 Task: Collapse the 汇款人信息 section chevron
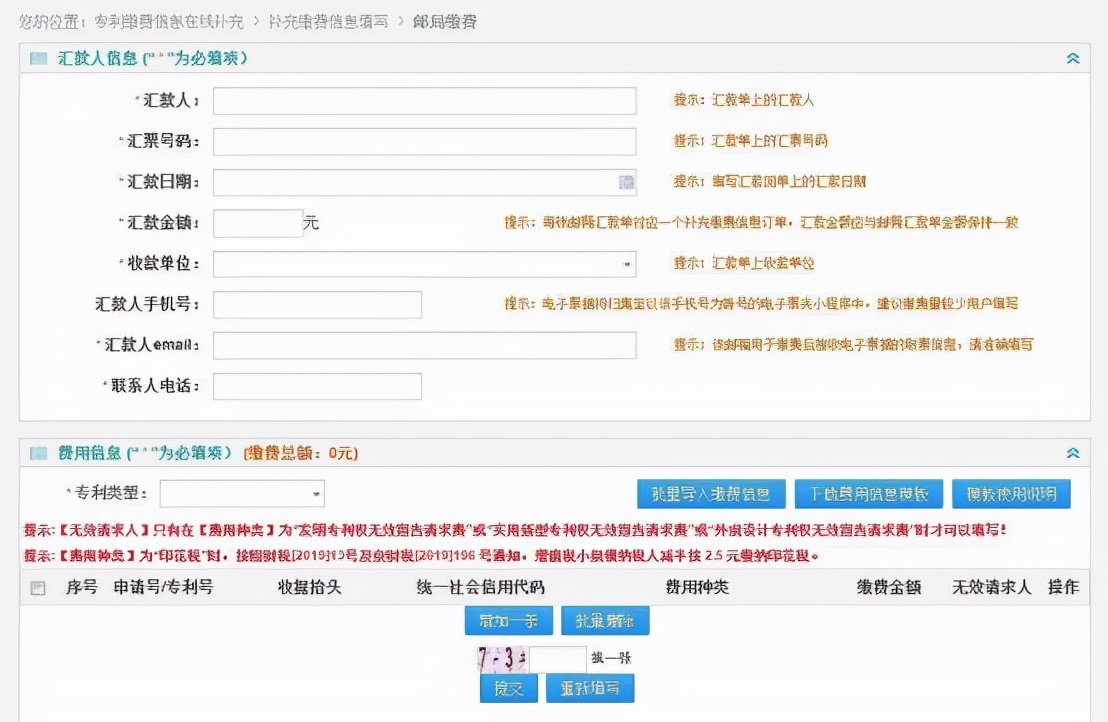coord(1073,59)
